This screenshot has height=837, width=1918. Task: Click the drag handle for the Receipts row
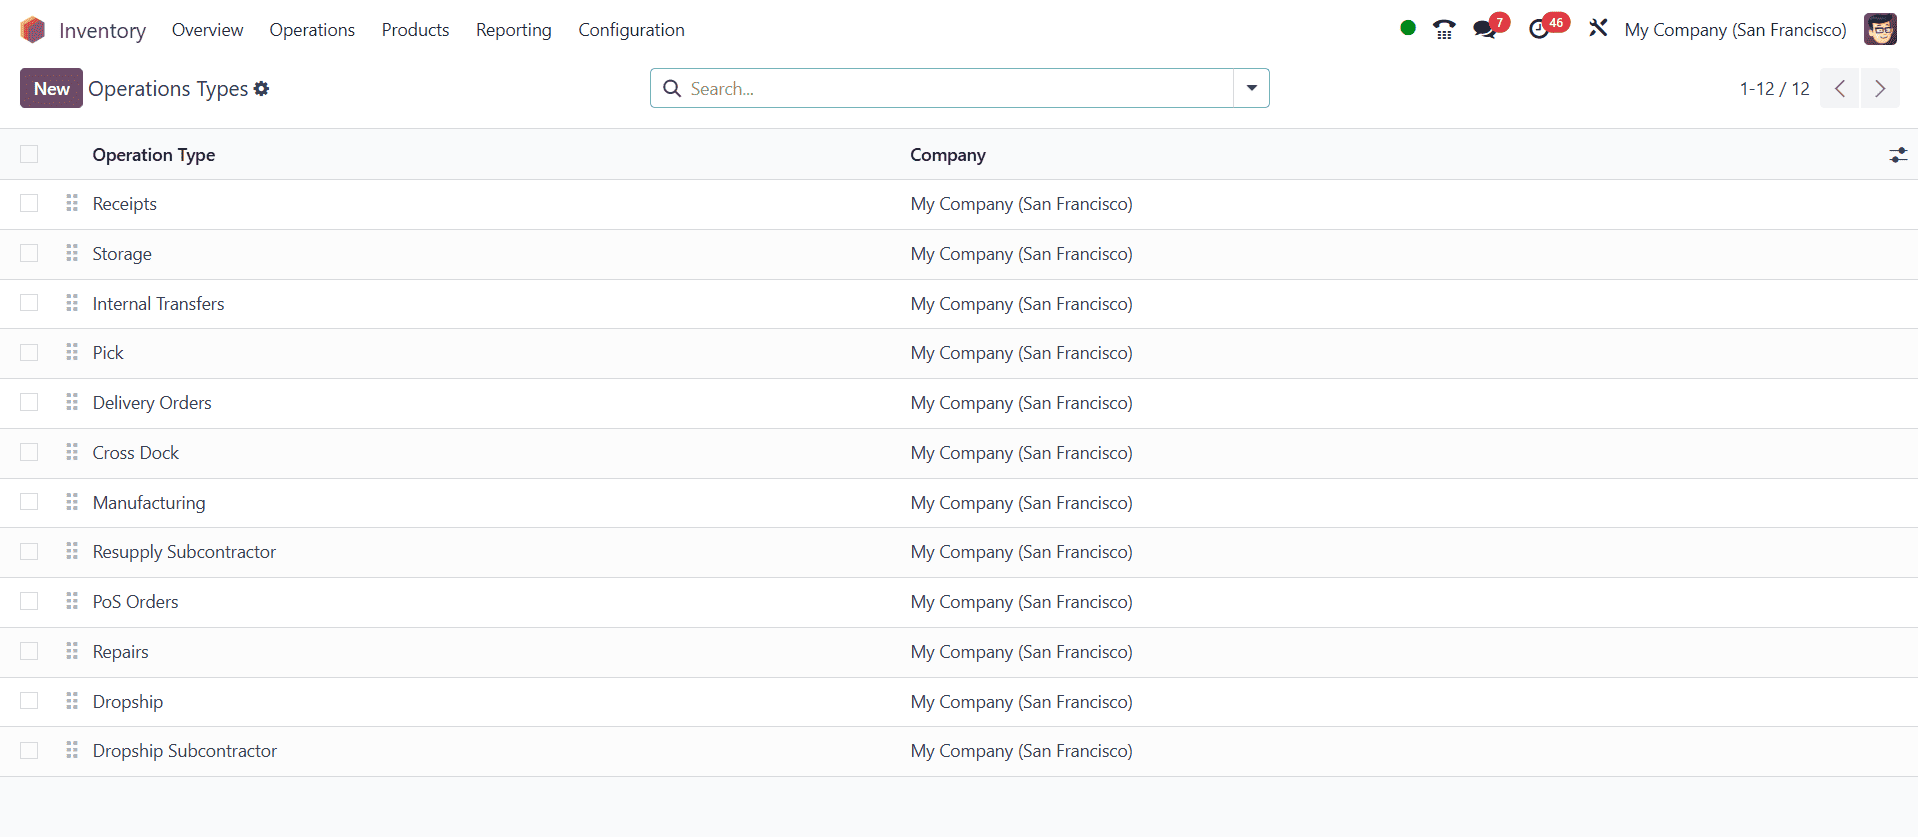click(72, 204)
